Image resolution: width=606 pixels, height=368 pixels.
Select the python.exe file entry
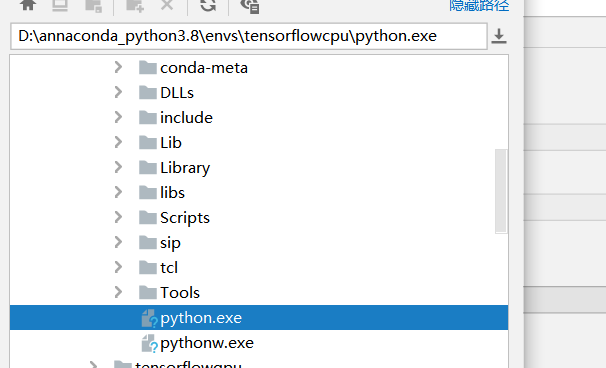pos(259,317)
